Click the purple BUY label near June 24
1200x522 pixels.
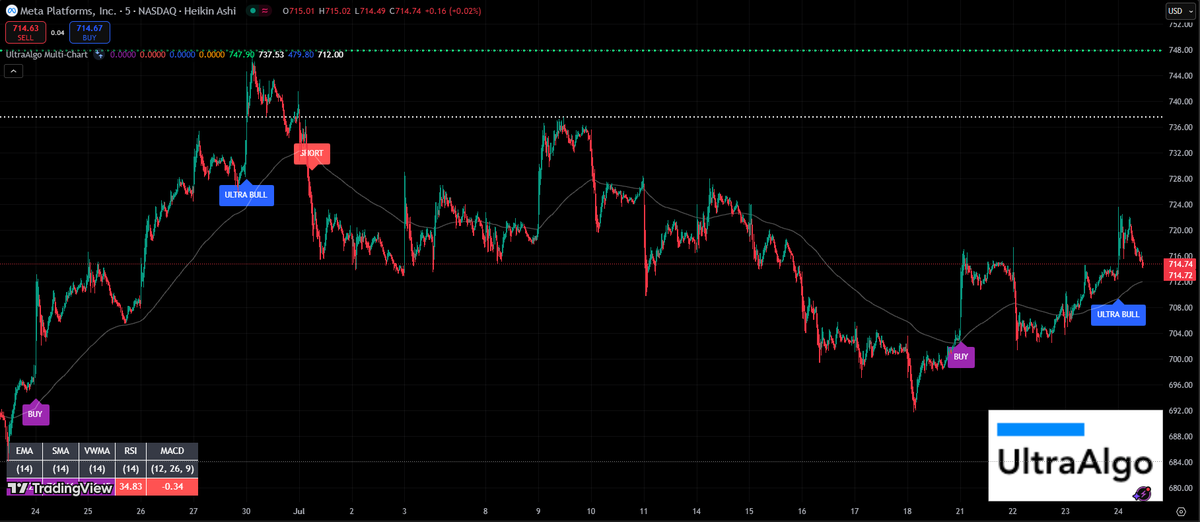pyautogui.click(x=35, y=413)
